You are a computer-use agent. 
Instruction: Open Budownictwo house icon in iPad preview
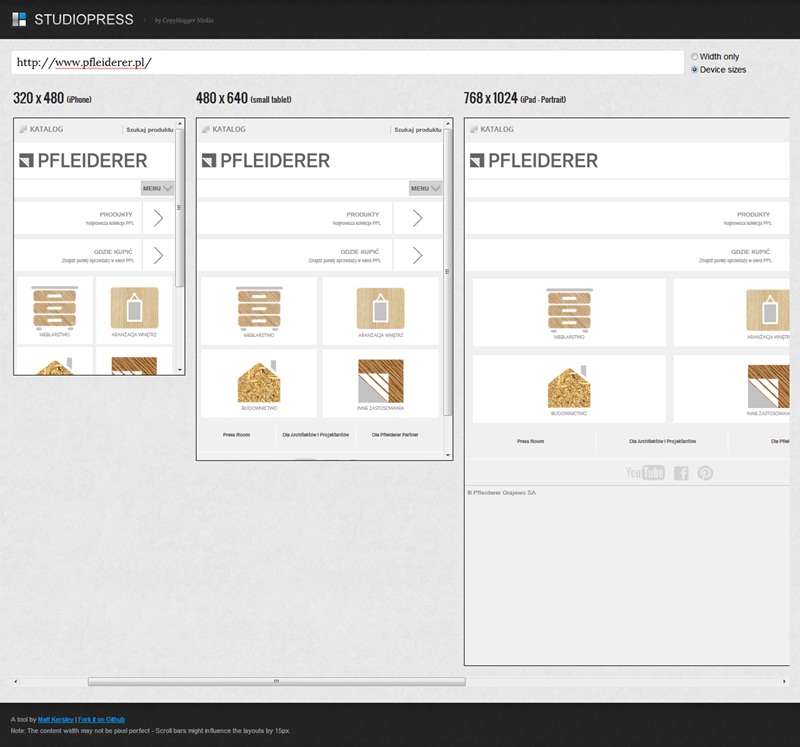click(x=569, y=385)
